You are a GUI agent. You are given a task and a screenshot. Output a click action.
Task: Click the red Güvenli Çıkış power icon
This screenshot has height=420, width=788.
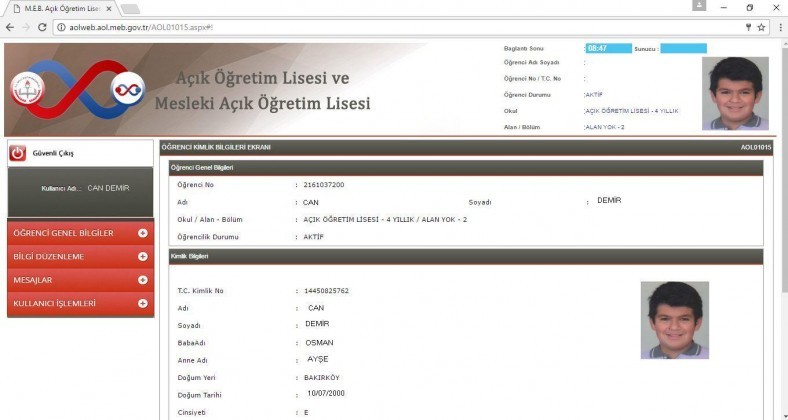pos(17,153)
